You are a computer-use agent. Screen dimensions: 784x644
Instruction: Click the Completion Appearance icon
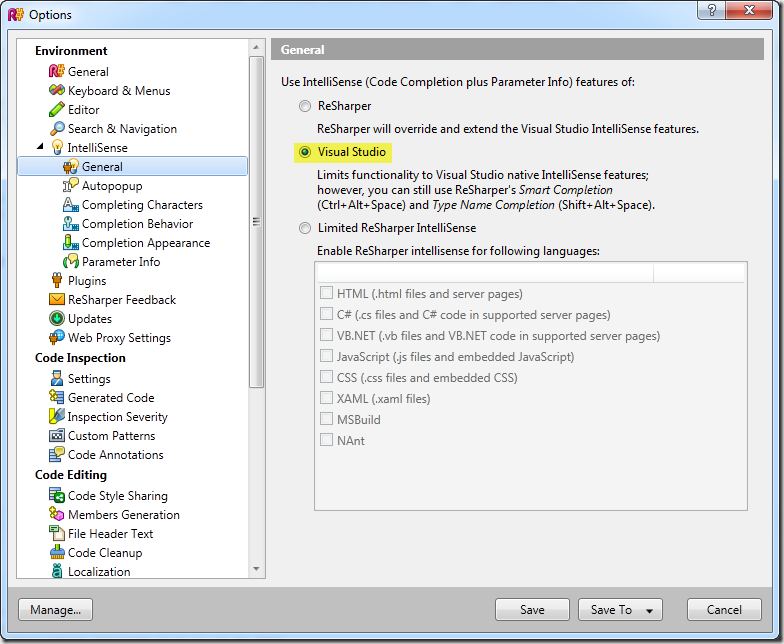[x=70, y=242]
